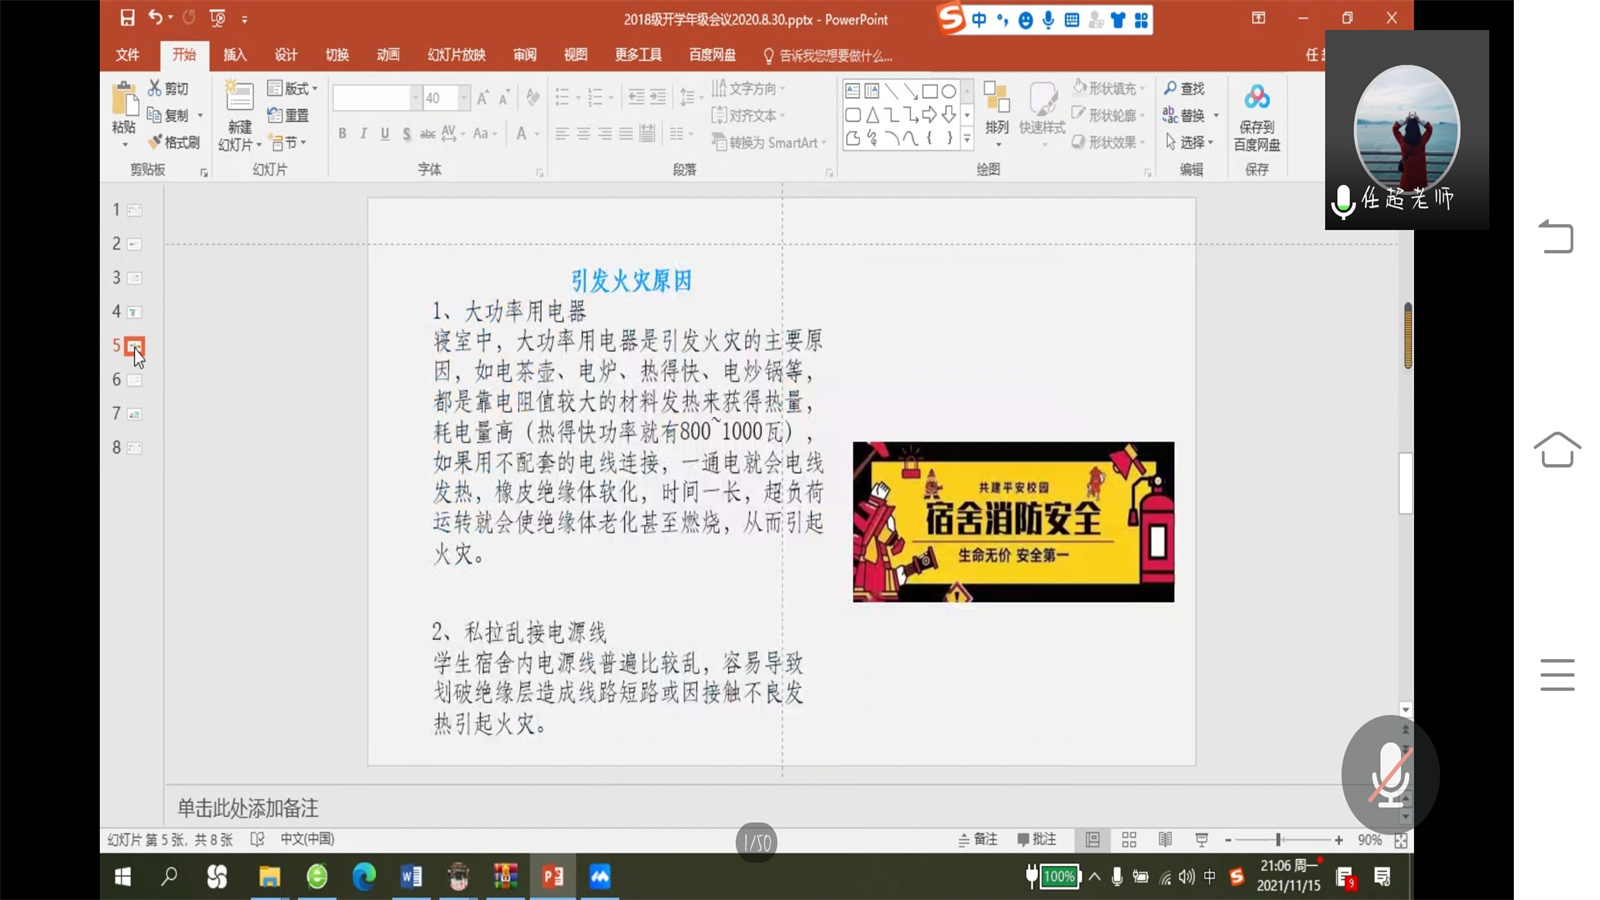
Task: Open the Insert (插入) tab
Action: pyautogui.click(x=235, y=55)
